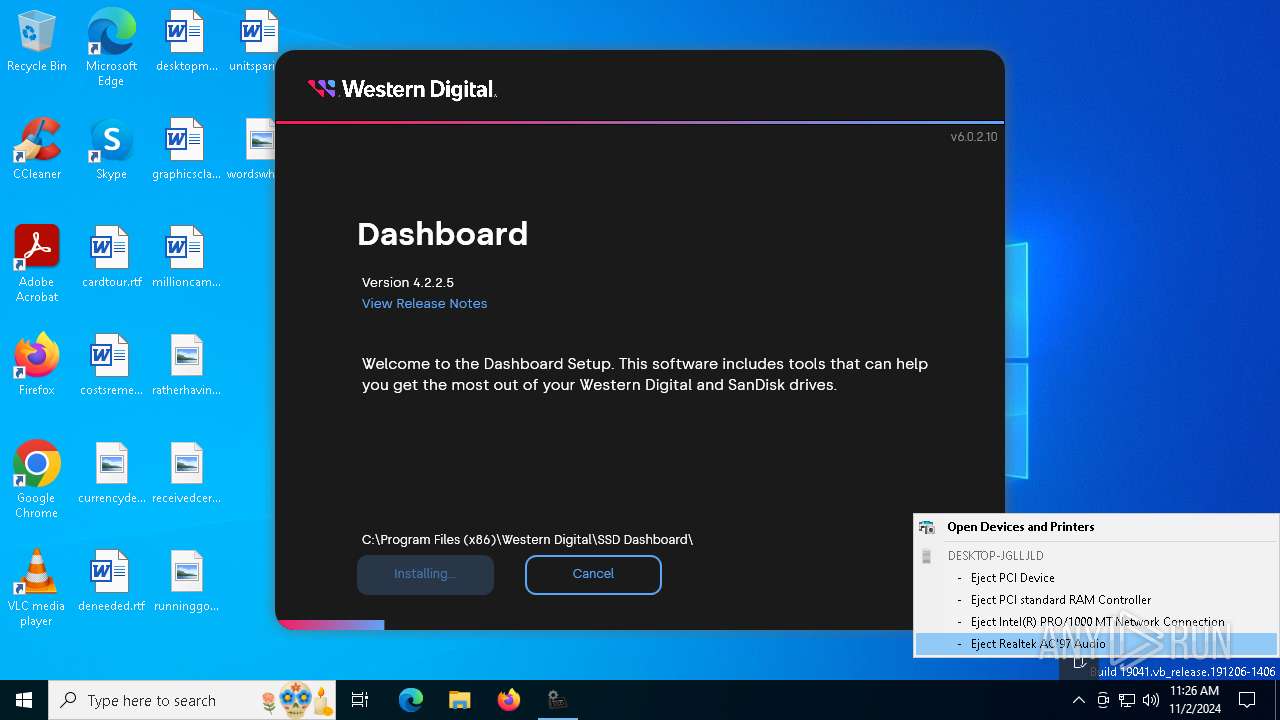Click the Type here to search box
The image size is (1280, 720).
click(x=193, y=700)
